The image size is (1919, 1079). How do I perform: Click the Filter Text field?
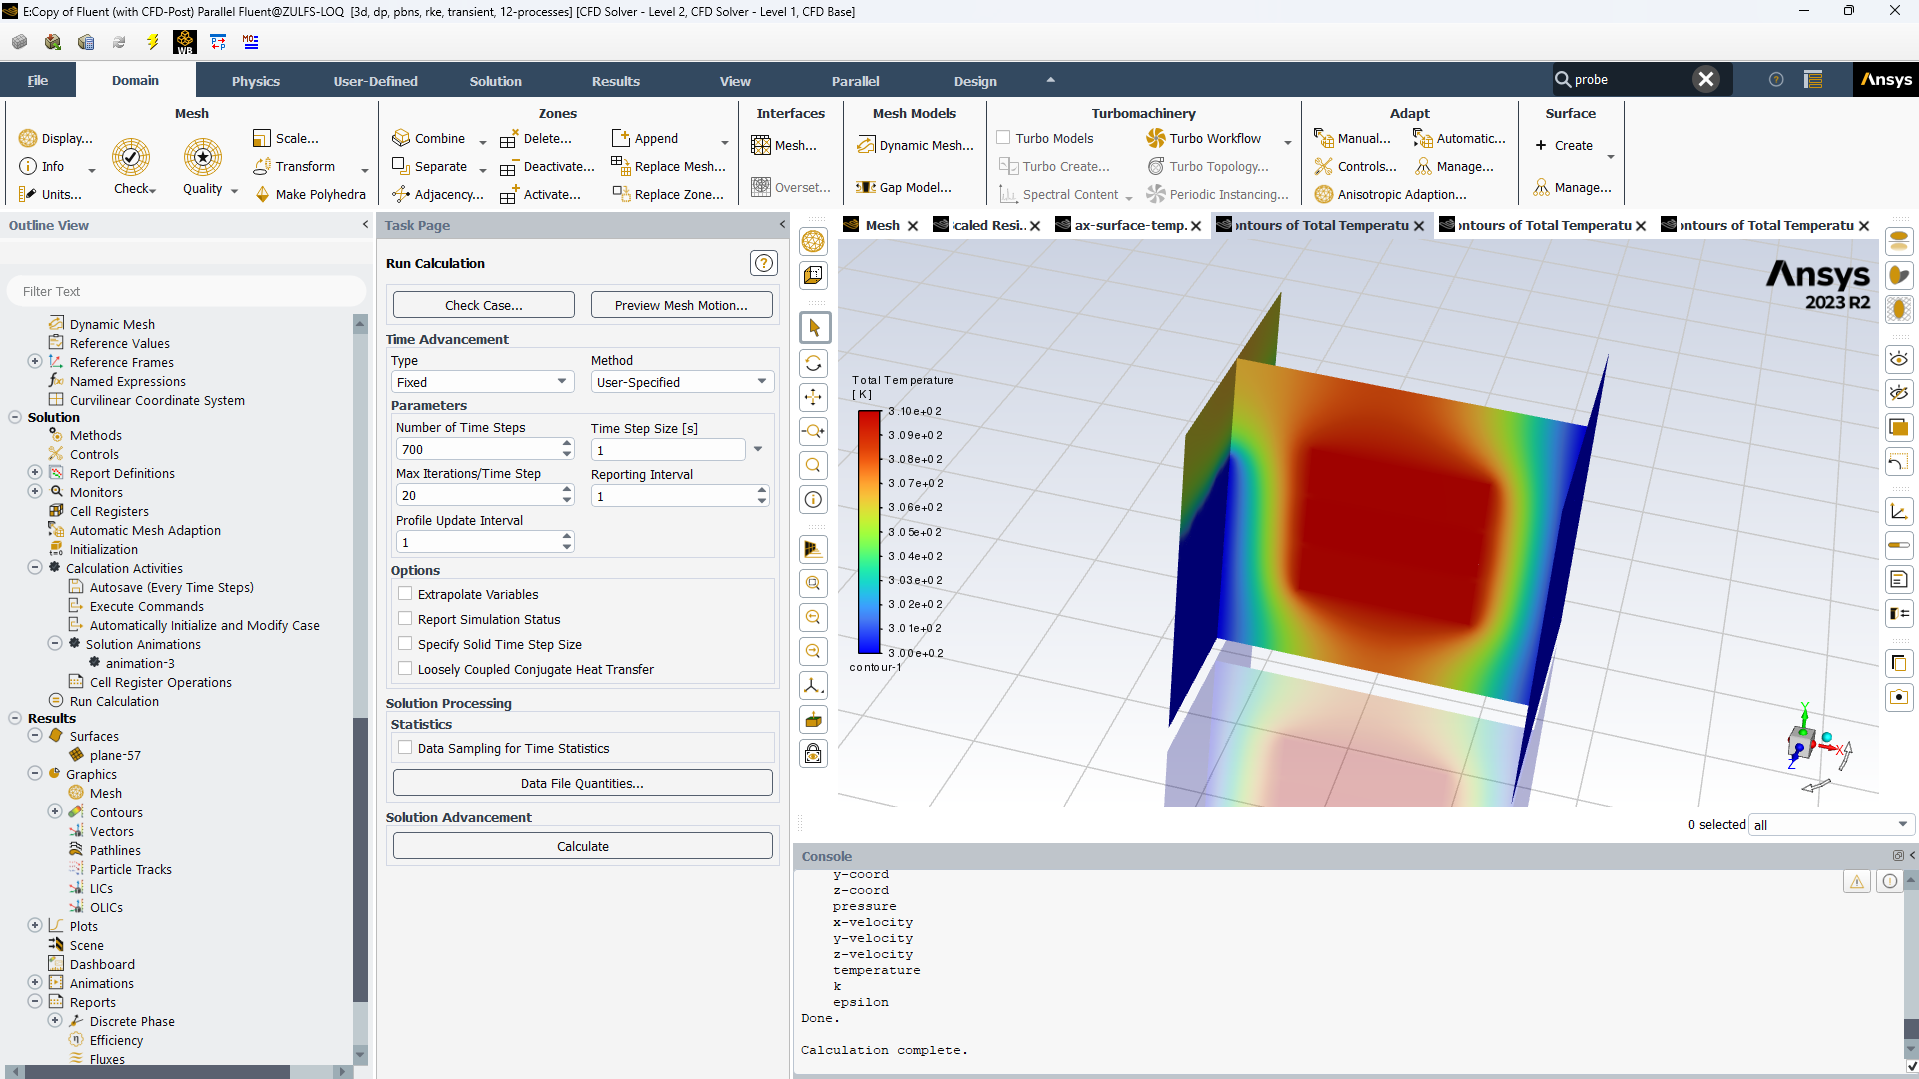pyautogui.click(x=187, y=291)
